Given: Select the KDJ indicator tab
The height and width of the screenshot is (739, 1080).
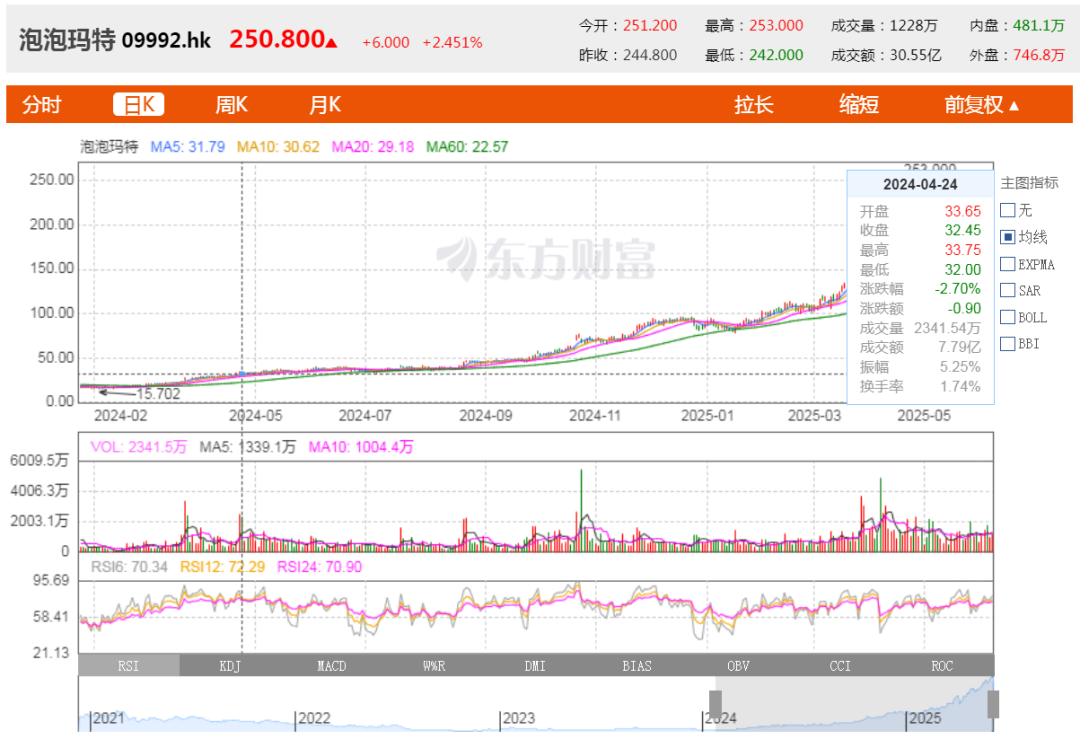Looking at the screenshot, I should click(x=231, y=666).
